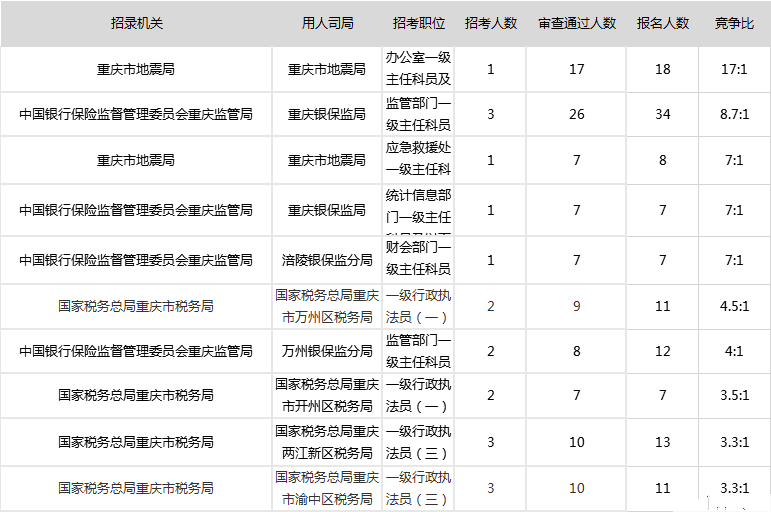Click the 办公室一级主任科员及 position cell
The image size is (771, 512).
418,69
